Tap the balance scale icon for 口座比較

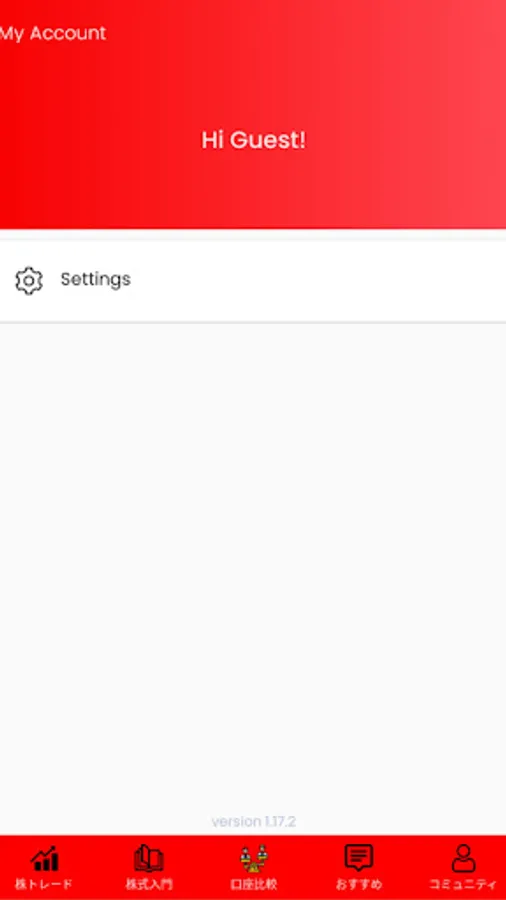(x=254, y=859)
